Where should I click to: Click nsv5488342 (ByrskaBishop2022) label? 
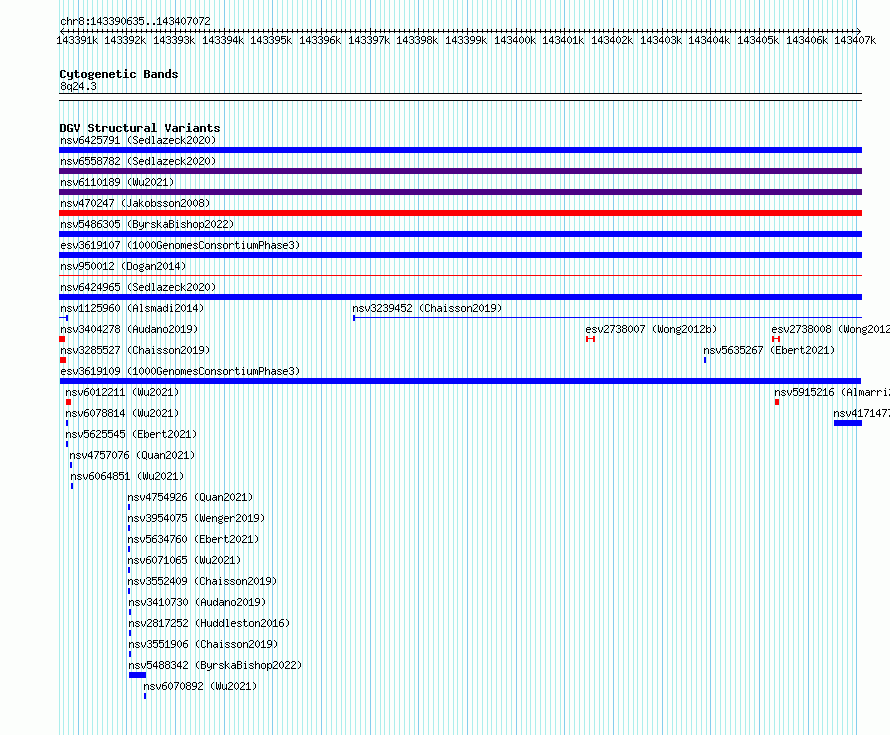tap(215, 665)
